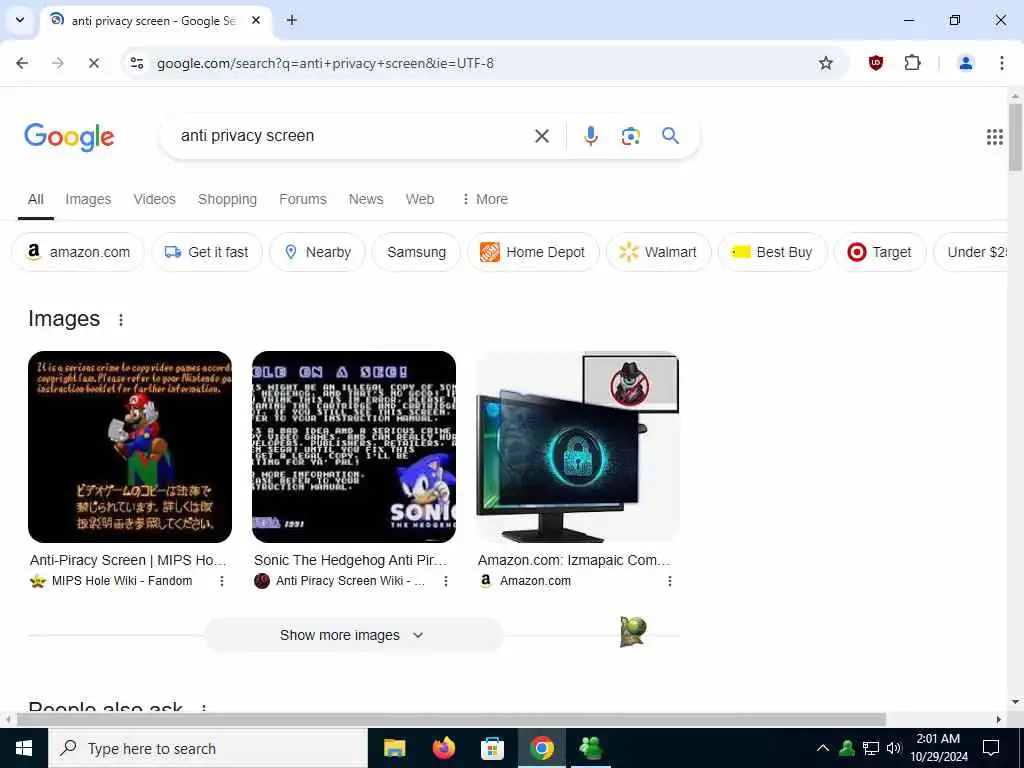Apply the Walmart filter chip
The width and height of the screenshot is (1024, 768).
658,252
